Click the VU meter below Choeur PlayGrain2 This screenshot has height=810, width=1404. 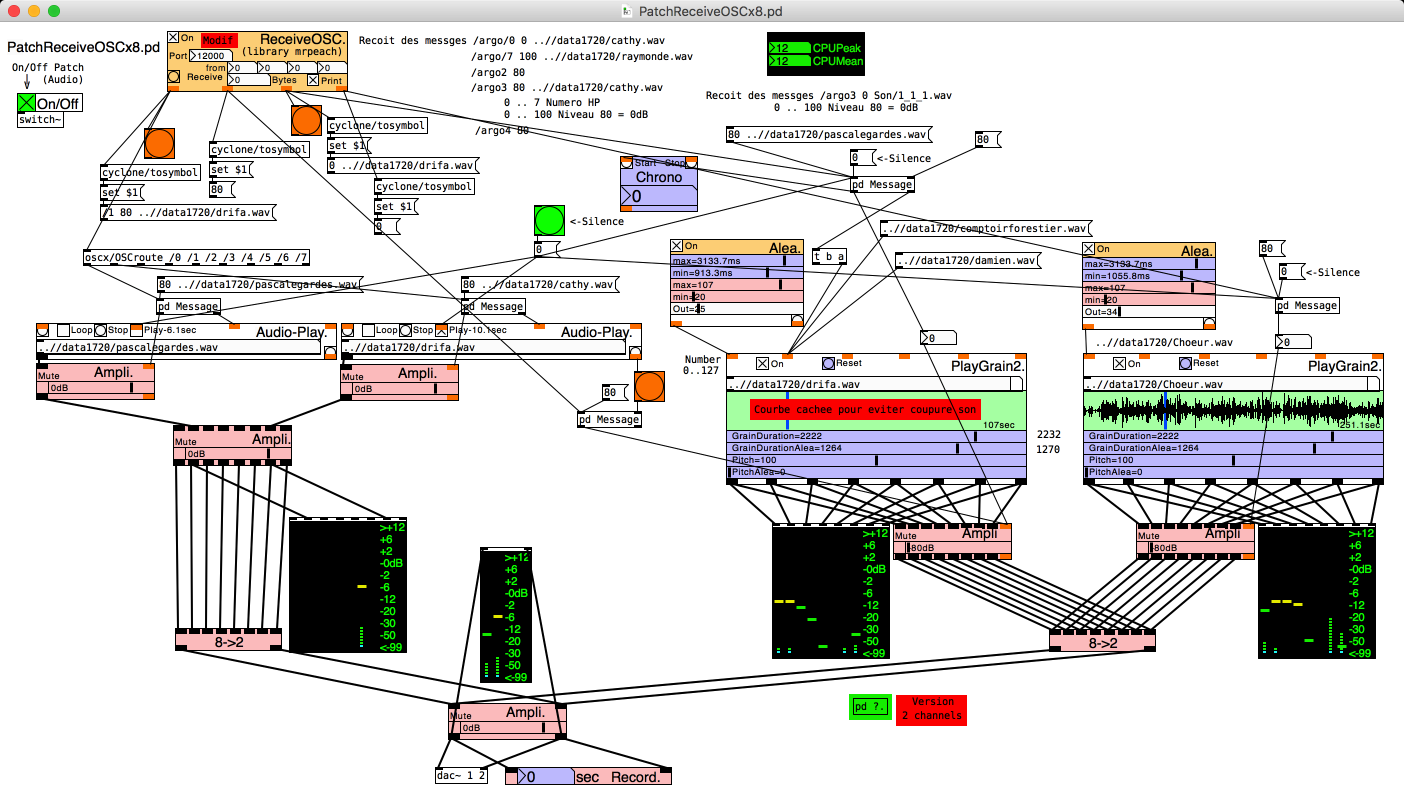(x=1316, y=591)
